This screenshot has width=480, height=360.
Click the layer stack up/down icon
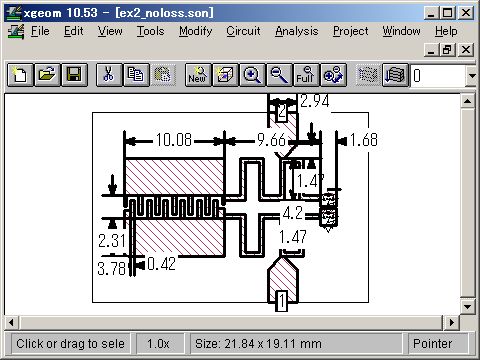tap(395, 75)
